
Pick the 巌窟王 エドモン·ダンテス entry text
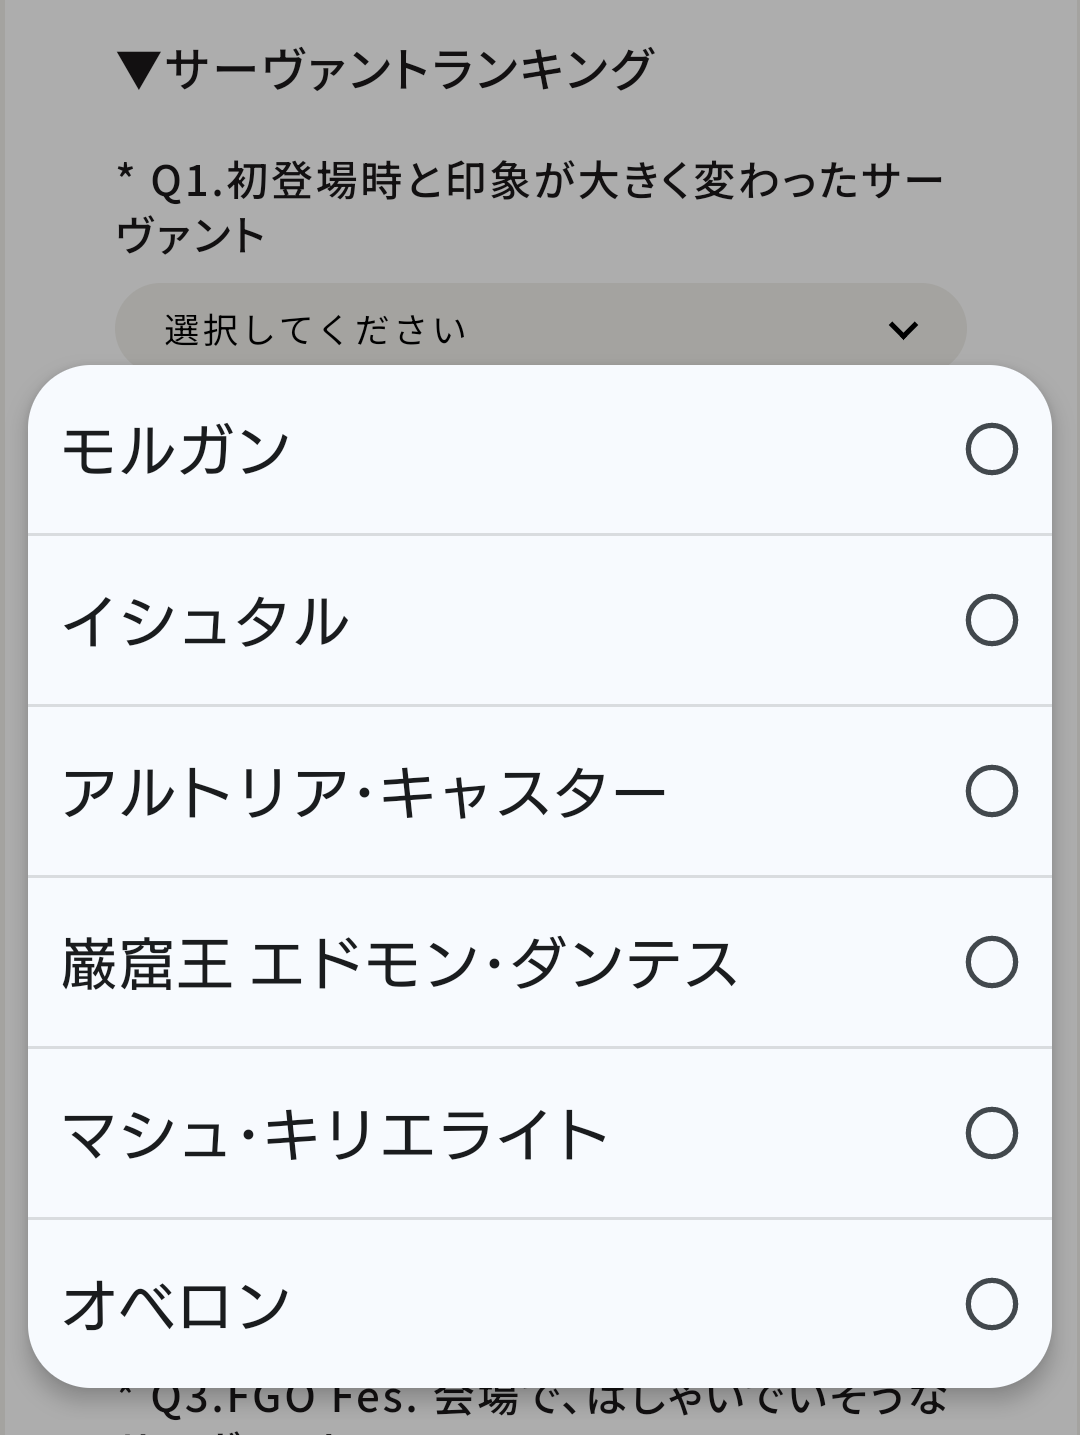400,963
